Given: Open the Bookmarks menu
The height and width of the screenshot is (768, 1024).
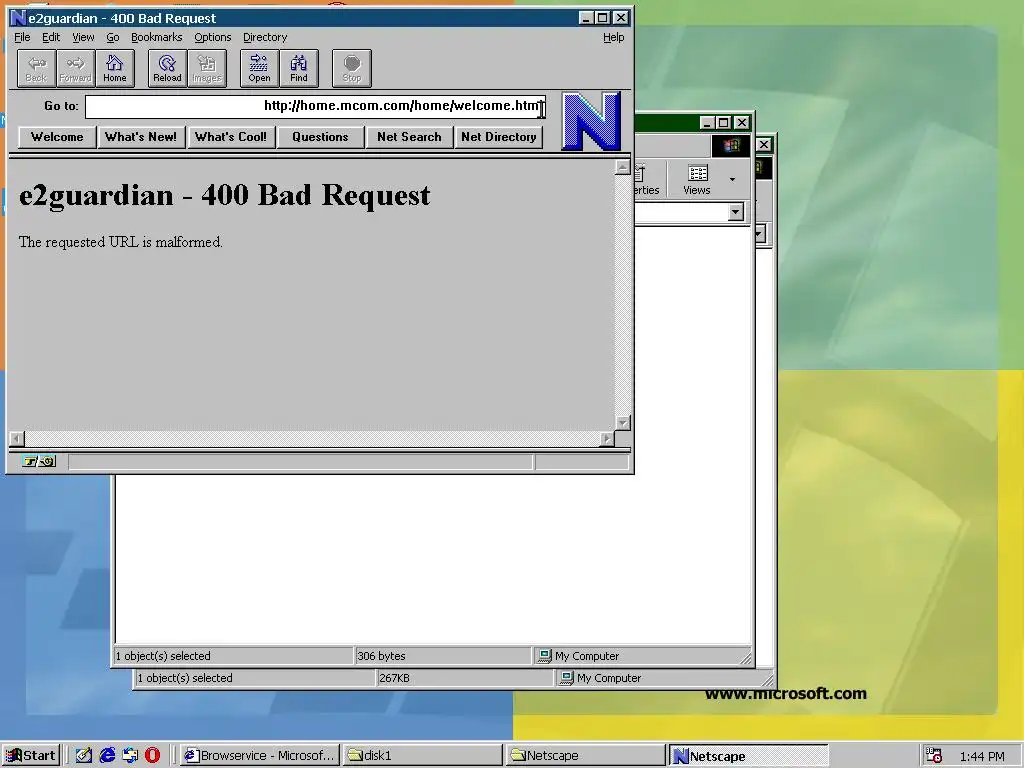Looking at the screenshot, I should [157, 37].
